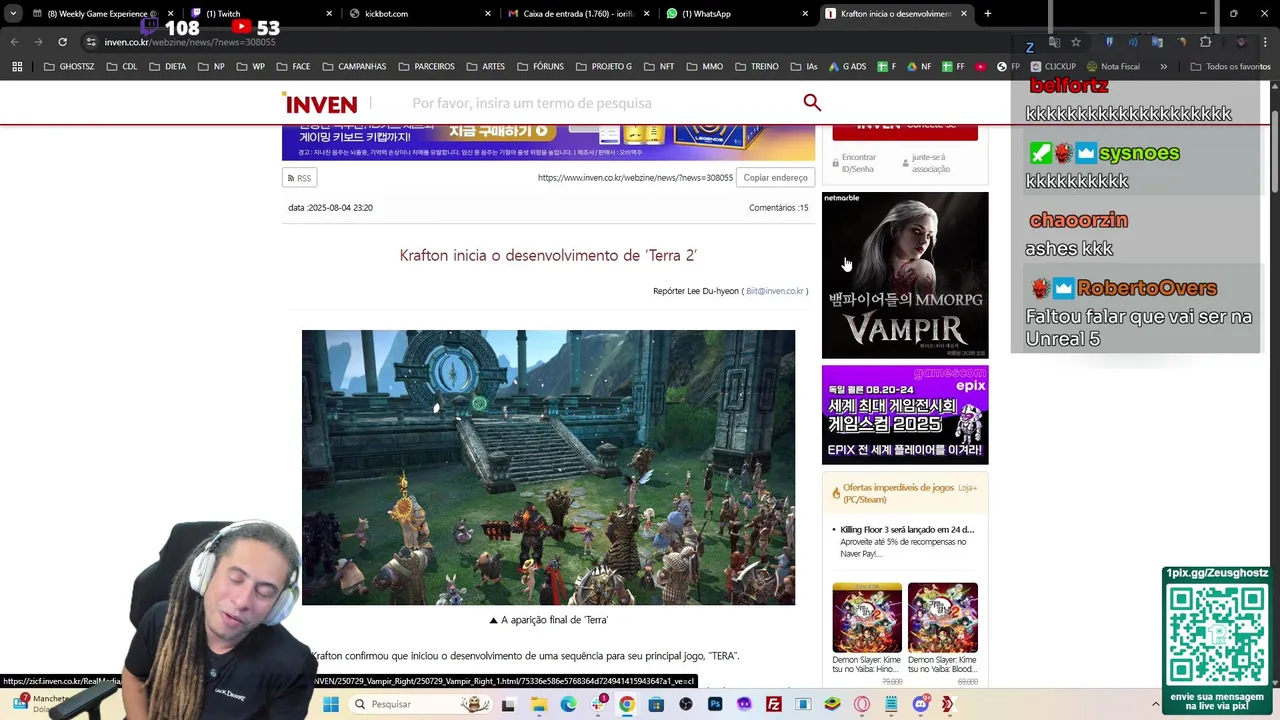Open the Vampir MMORPG banner ad

(x=905, y=275)
